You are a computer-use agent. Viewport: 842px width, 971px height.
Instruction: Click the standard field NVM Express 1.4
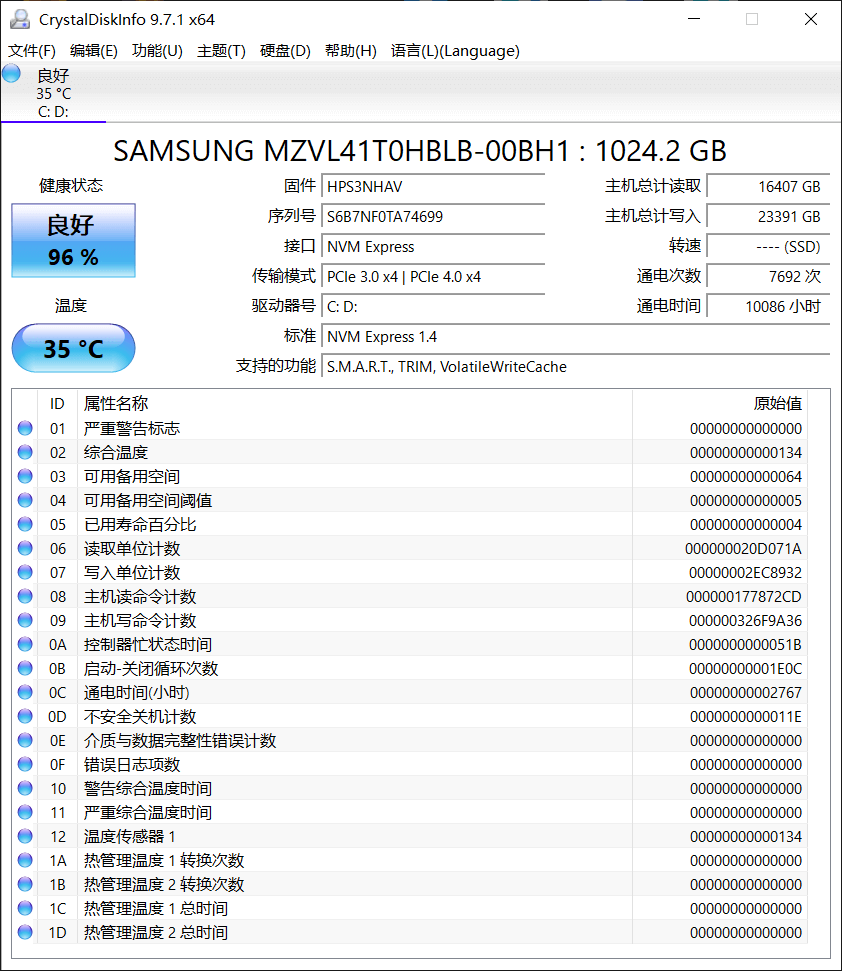(576, 337)
